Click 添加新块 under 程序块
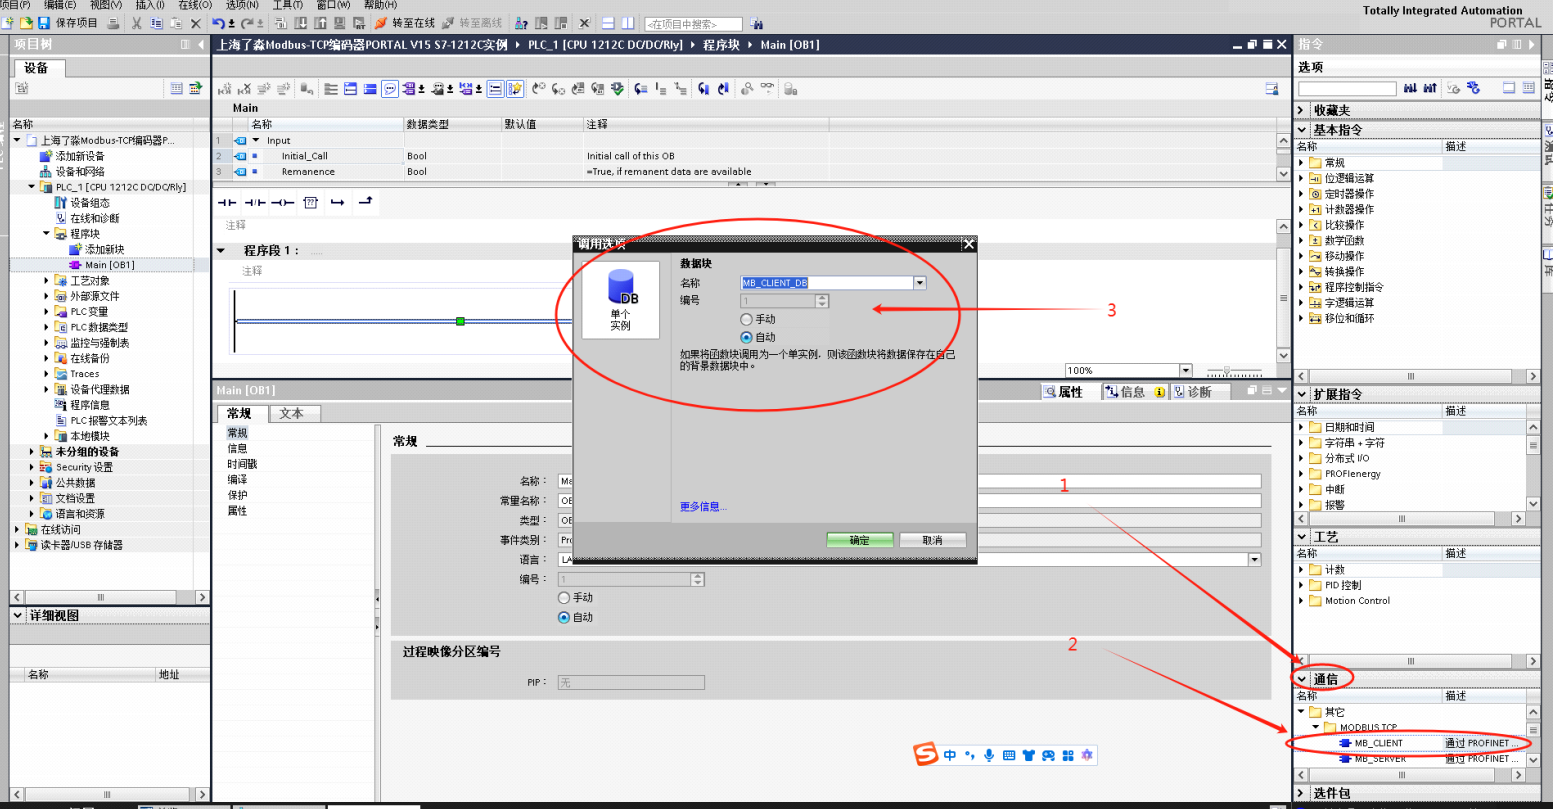The width and height of the screenshot is (1553, 809). (x=105, y=249)
